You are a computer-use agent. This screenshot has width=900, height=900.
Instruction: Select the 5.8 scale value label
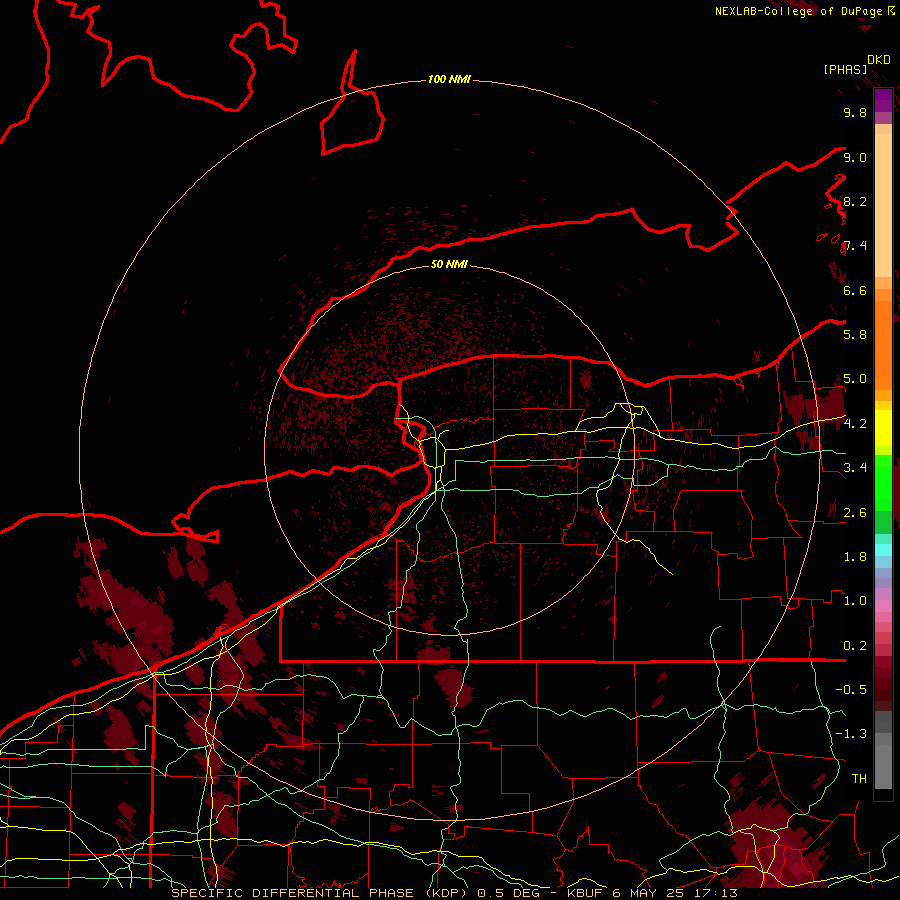click(855, 334)
